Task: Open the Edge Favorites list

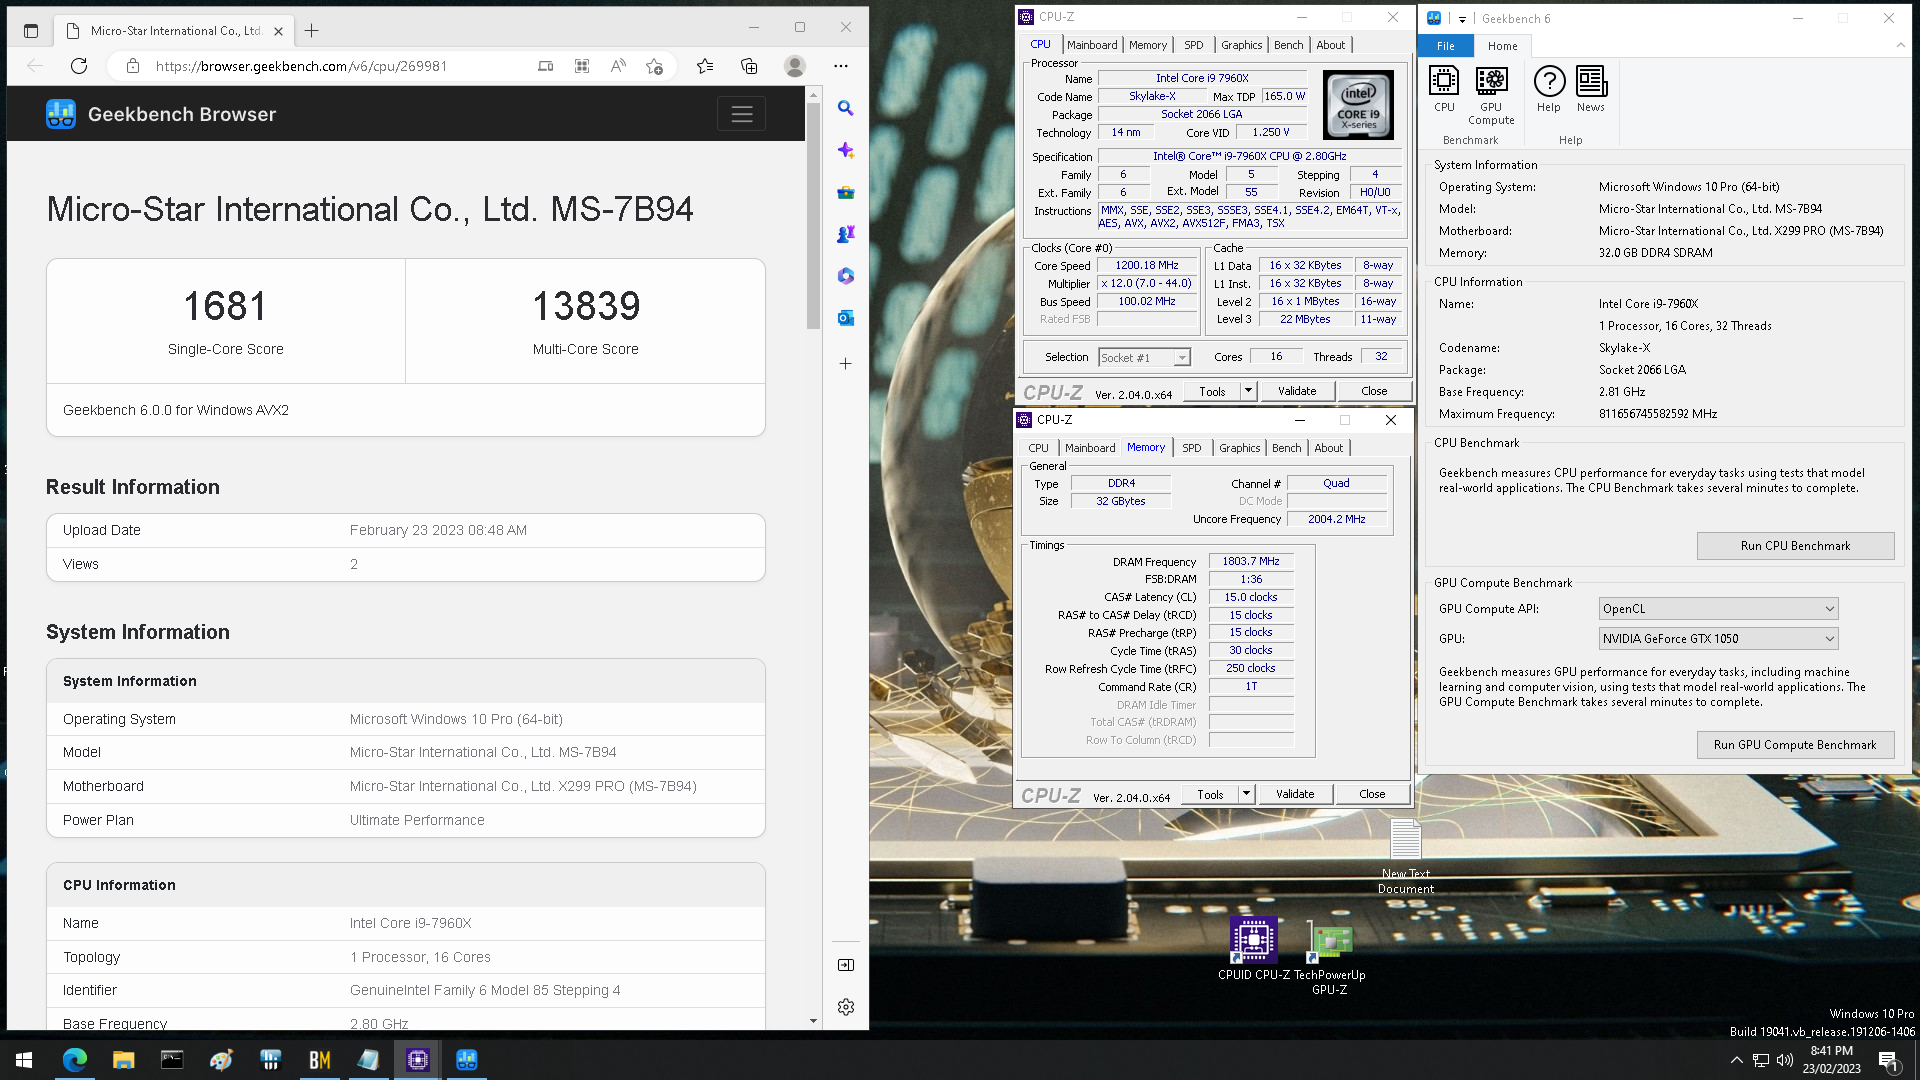Action: pyautogui.click(x=705, y=66)
